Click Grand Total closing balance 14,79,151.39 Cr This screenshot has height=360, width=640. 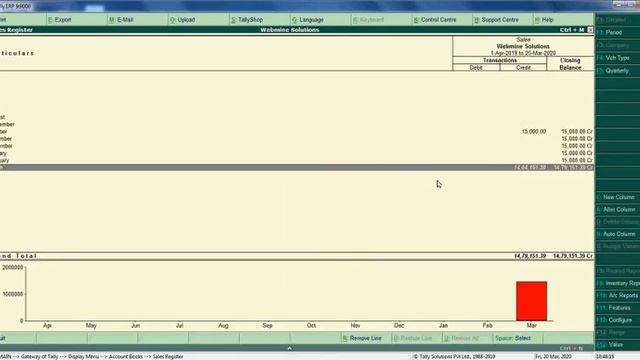tap(573, 256)
